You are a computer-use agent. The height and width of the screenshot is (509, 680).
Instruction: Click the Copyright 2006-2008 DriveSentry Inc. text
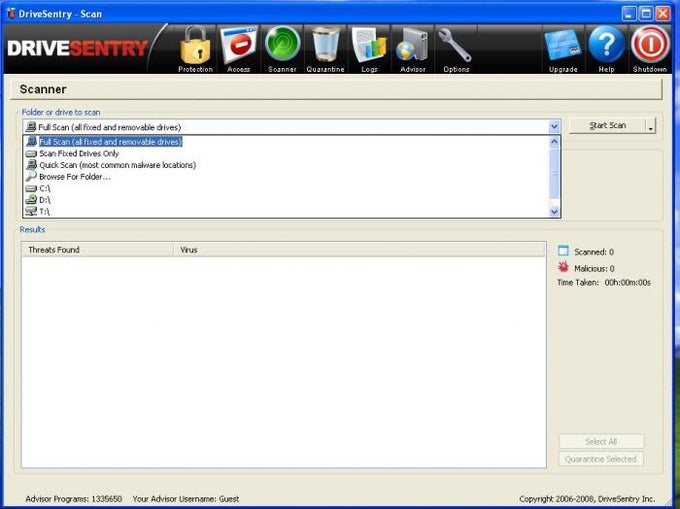587,499
